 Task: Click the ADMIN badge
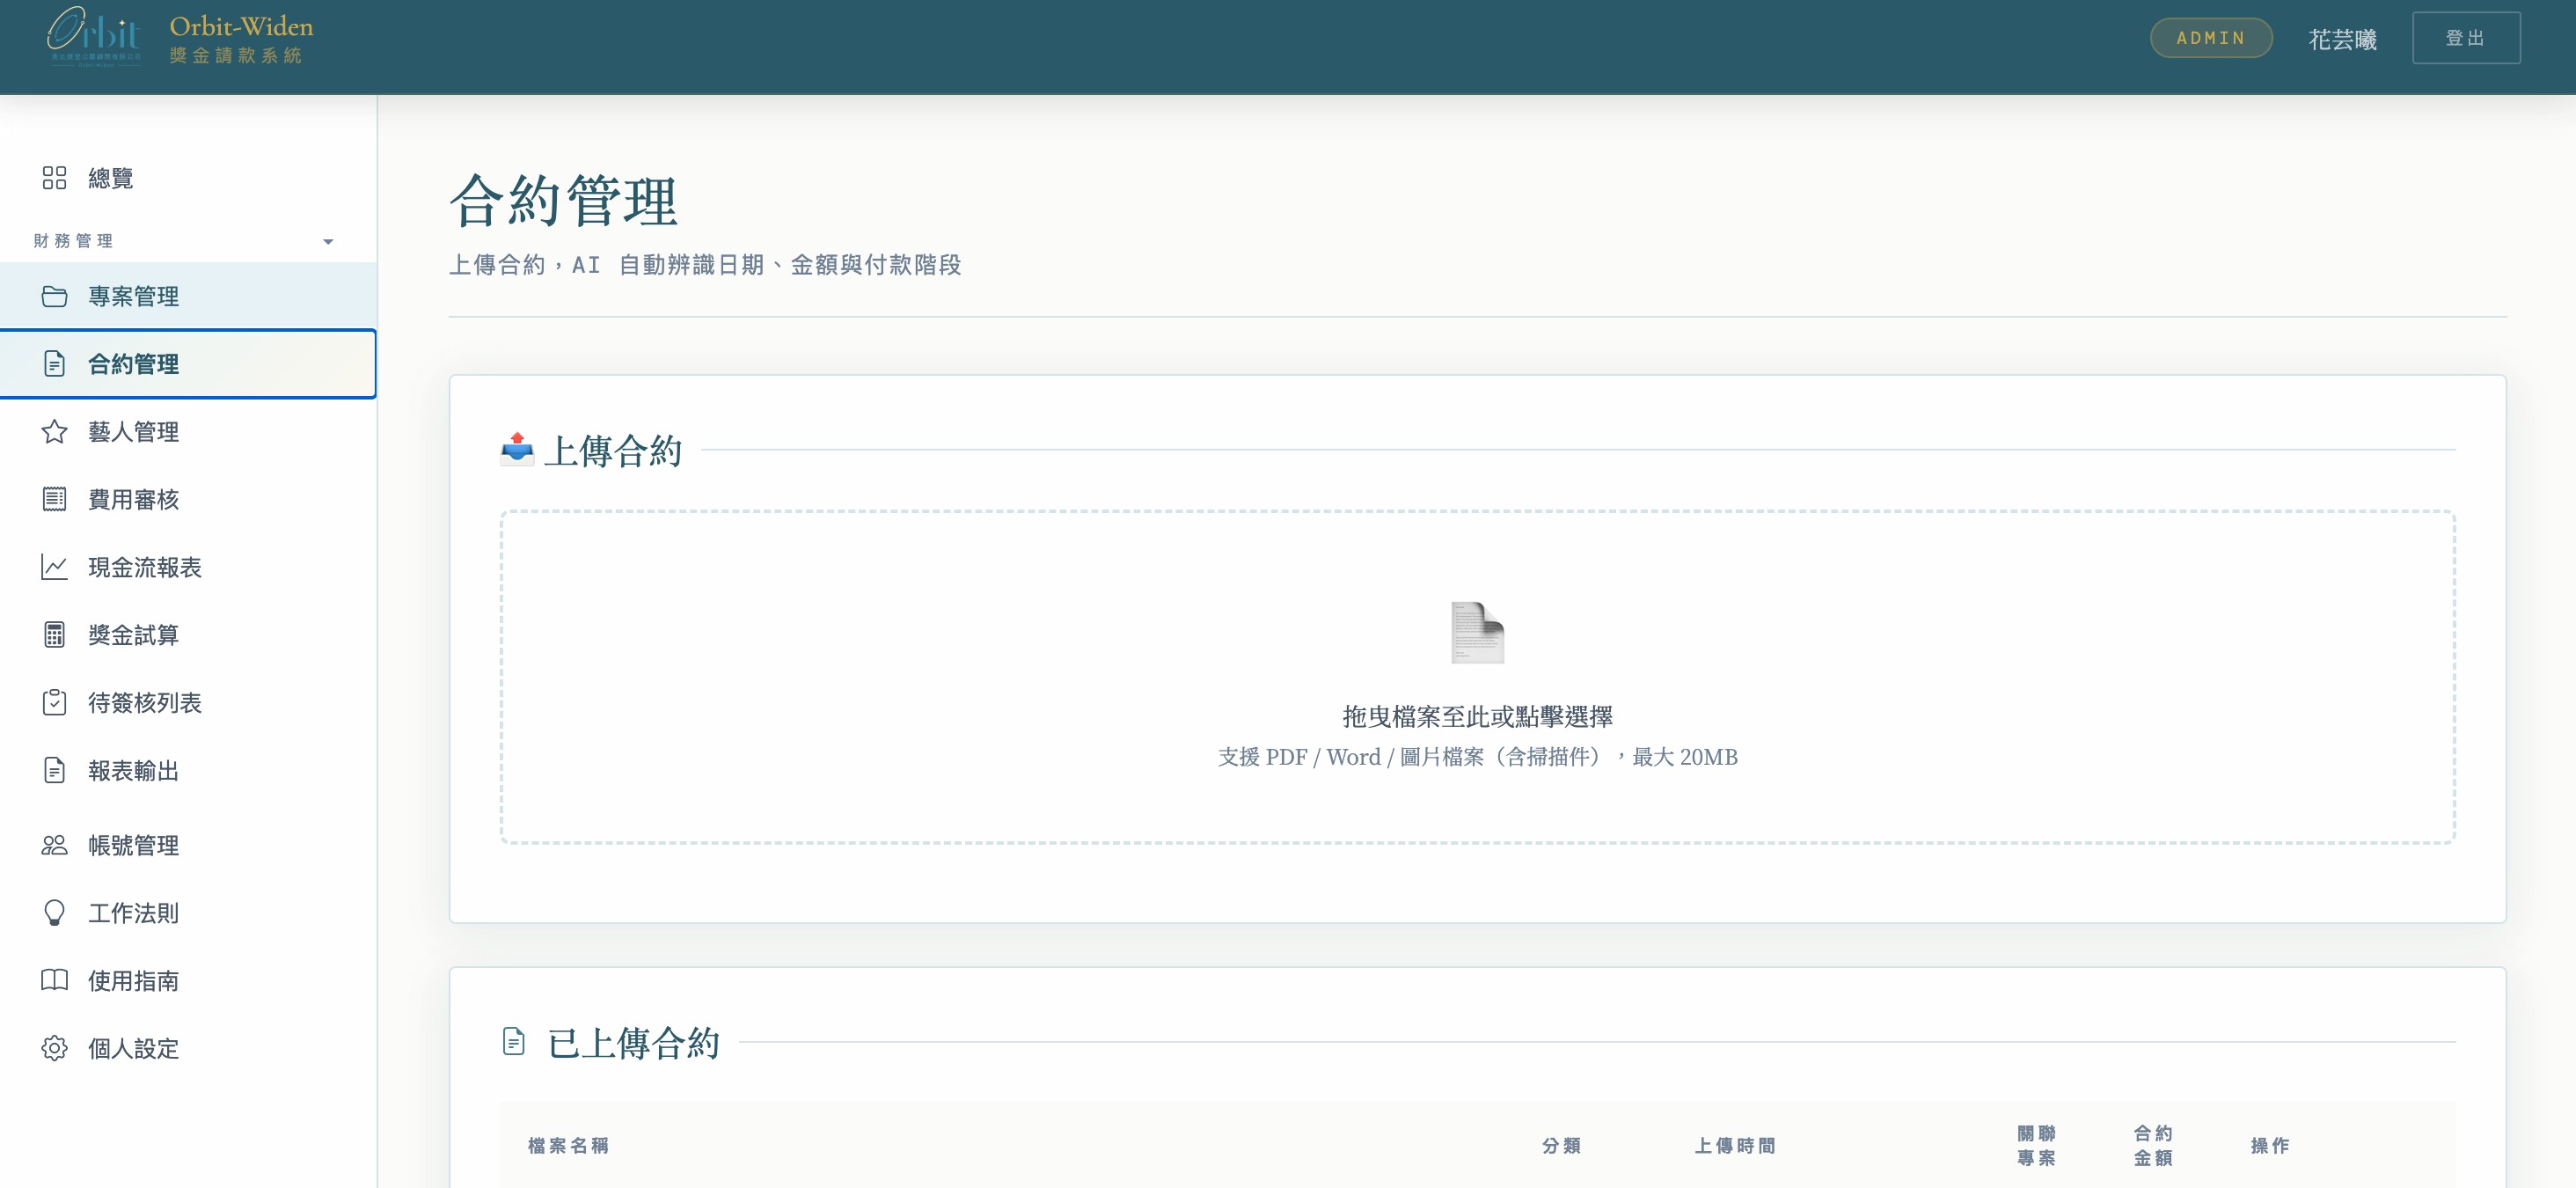click(x=2211, y=38)
